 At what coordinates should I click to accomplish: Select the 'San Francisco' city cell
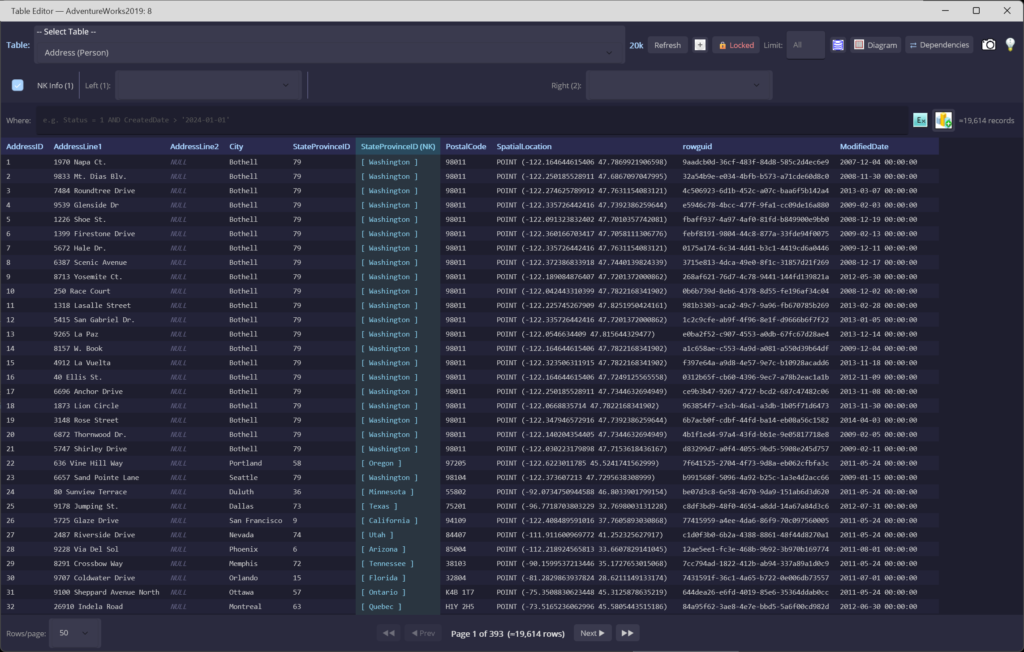click(255, 521)
